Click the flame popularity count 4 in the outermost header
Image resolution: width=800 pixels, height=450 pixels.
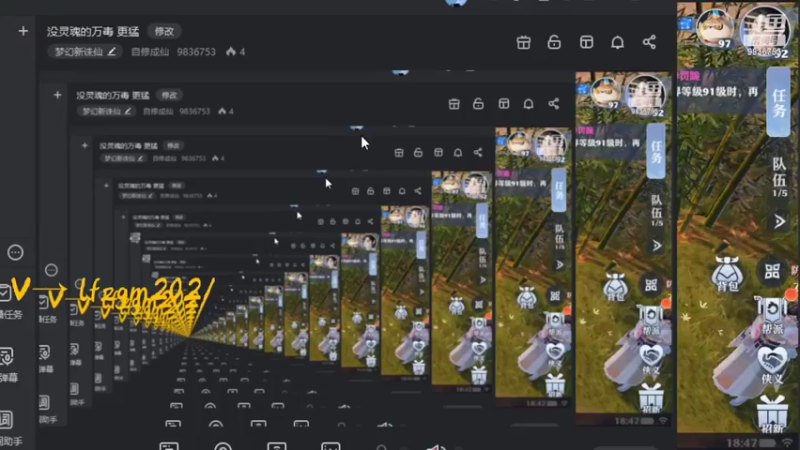coord(235,52)
